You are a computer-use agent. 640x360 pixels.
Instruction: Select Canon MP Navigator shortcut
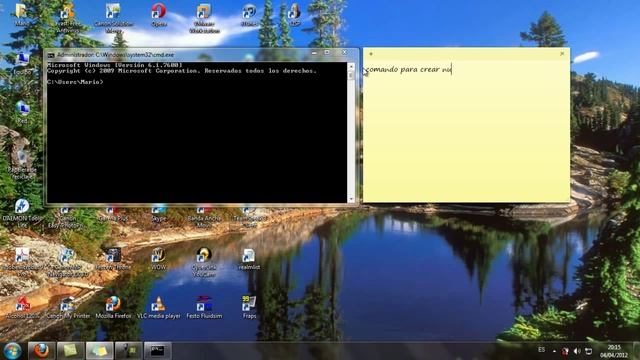[67, 263]
